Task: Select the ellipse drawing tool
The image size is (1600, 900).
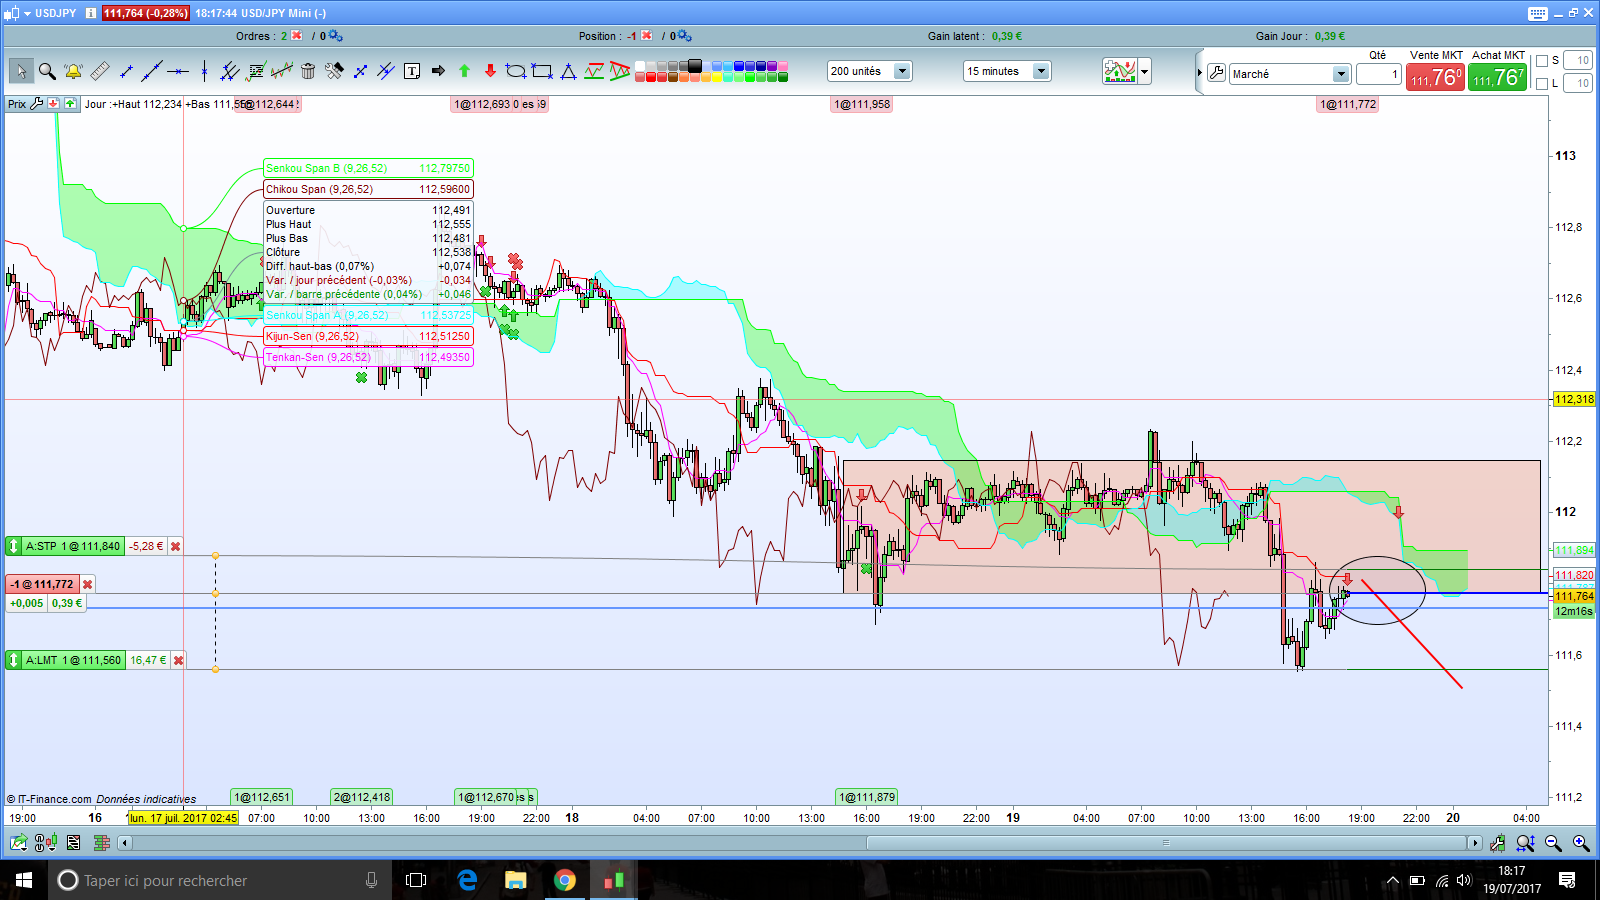Action: tap(516, 71)
